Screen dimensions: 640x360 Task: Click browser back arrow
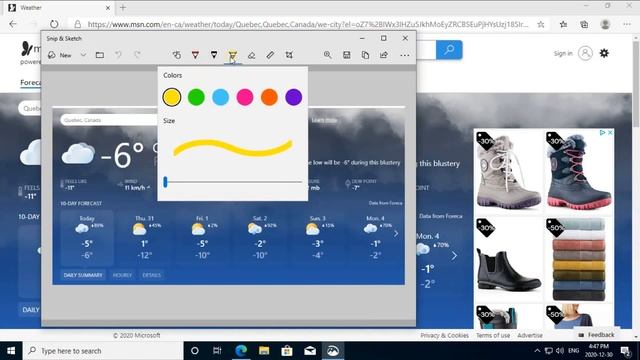click(x=13, y=24)
